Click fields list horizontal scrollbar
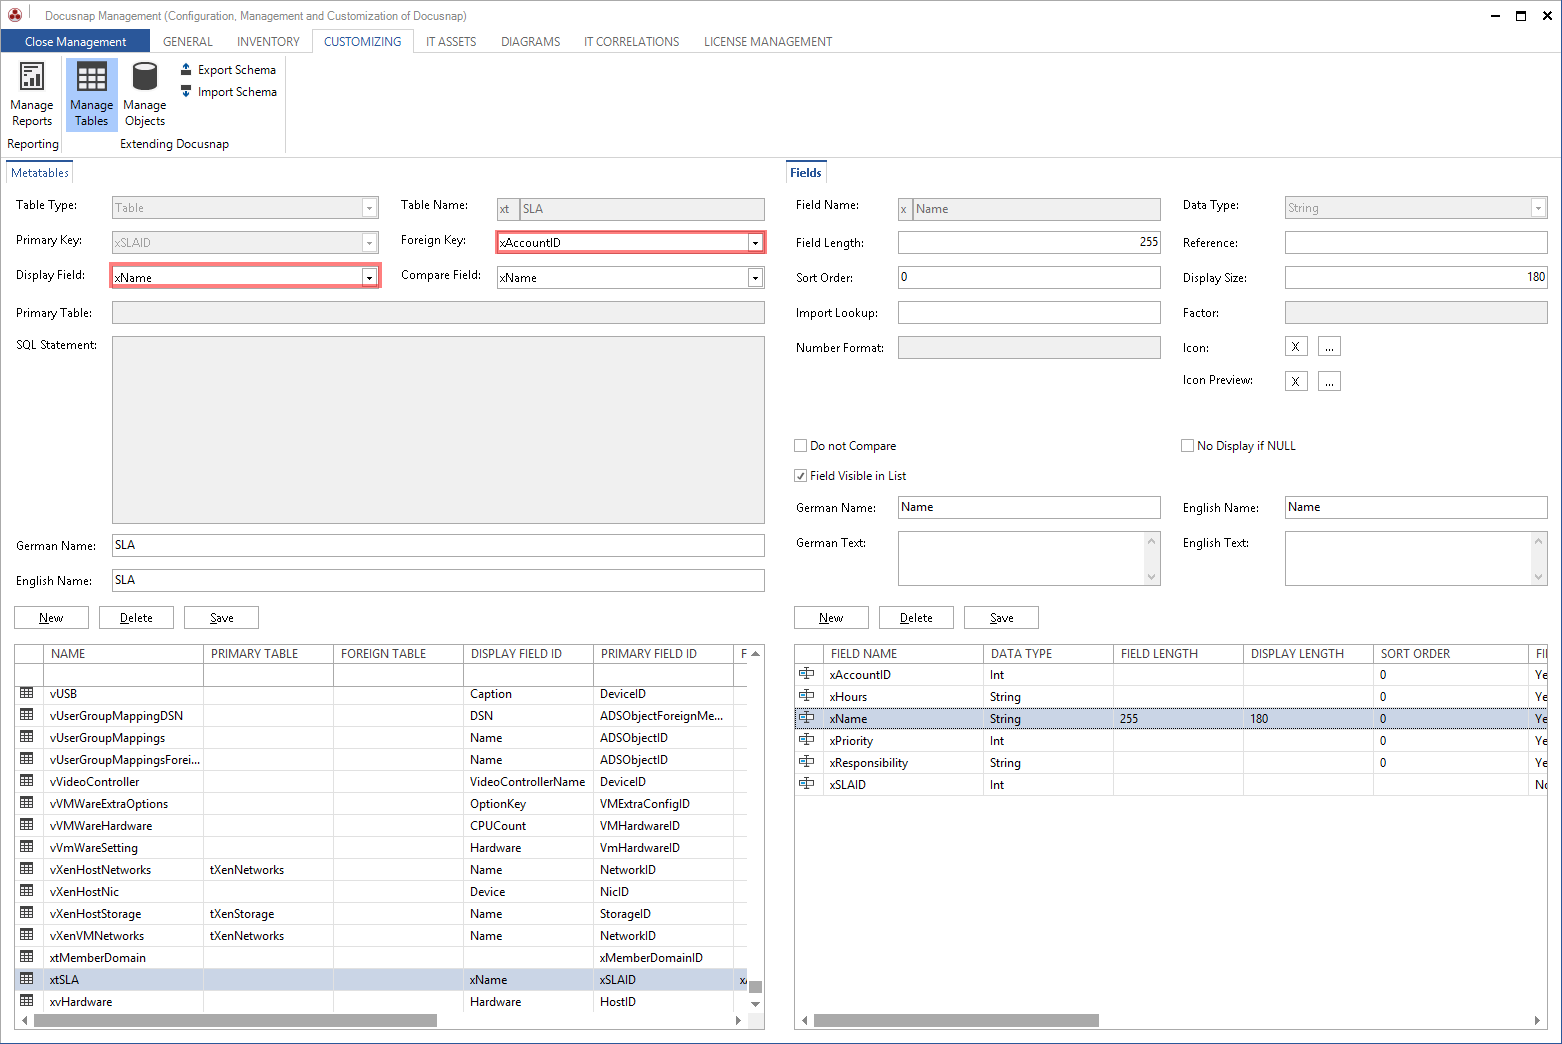The image size is (1562, 1044). 956,1021
